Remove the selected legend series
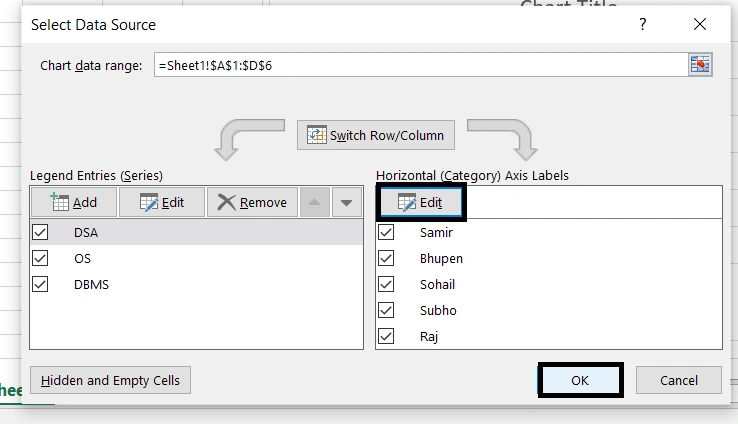 click(x=252, y=202)
